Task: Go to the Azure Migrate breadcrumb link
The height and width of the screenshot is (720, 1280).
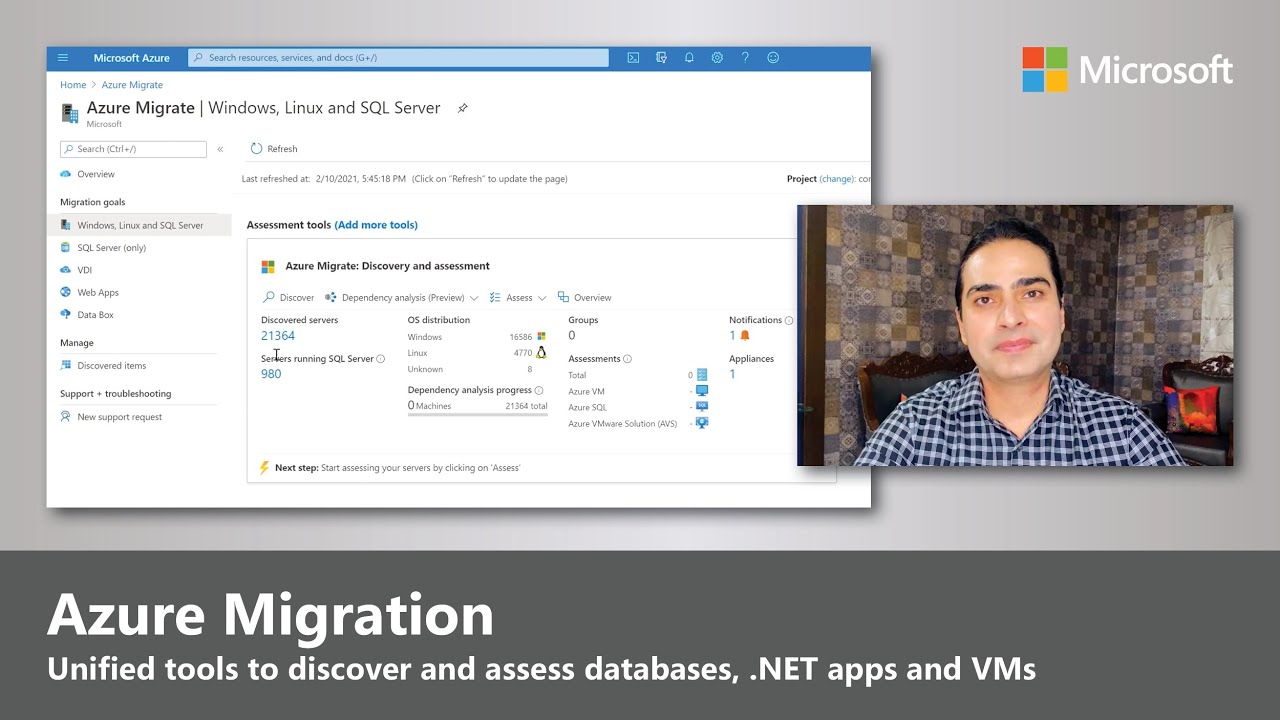Action: (132, 85)
